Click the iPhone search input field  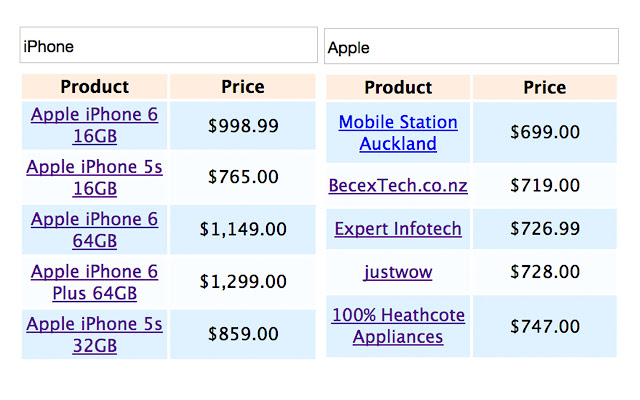(168, 46)
